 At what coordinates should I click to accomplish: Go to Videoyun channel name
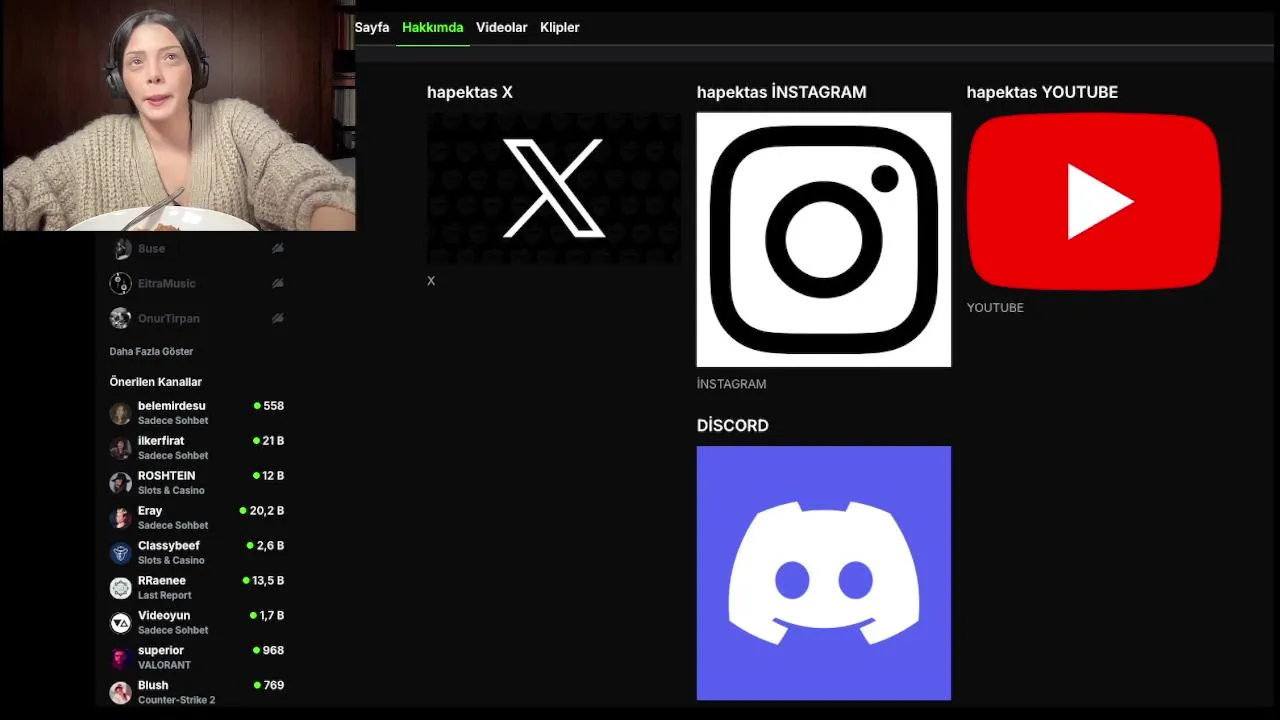click(164, 616)
